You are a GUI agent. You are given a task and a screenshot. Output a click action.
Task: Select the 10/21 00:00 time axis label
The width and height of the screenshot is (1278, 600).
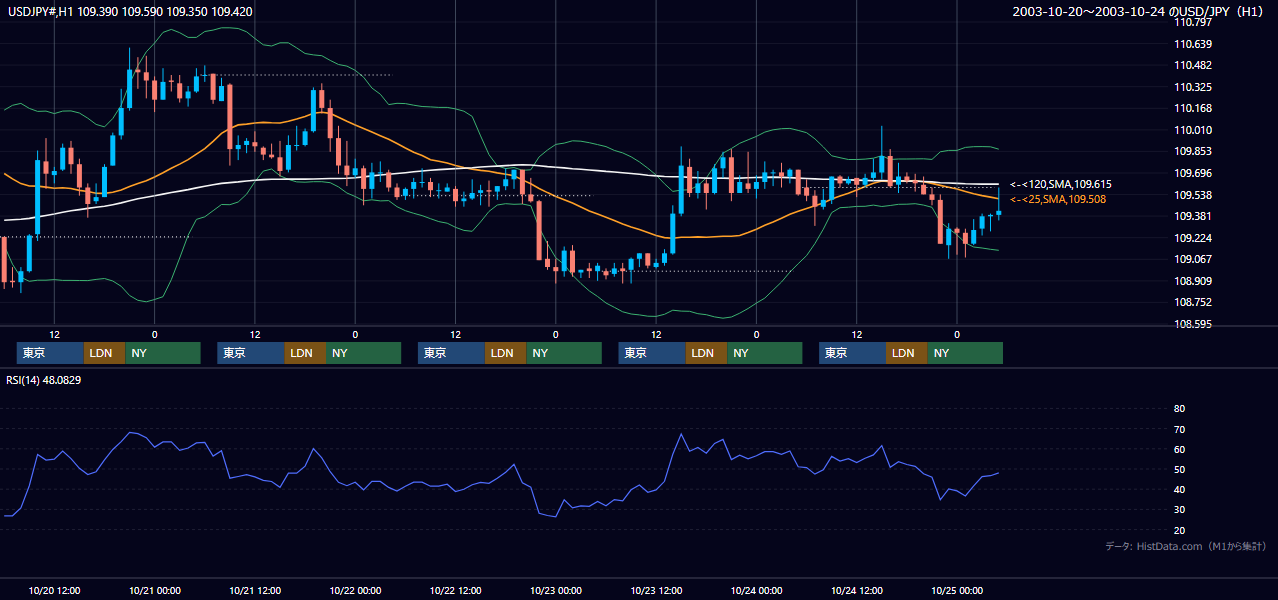pyautogui.click(x=155, y=590)
